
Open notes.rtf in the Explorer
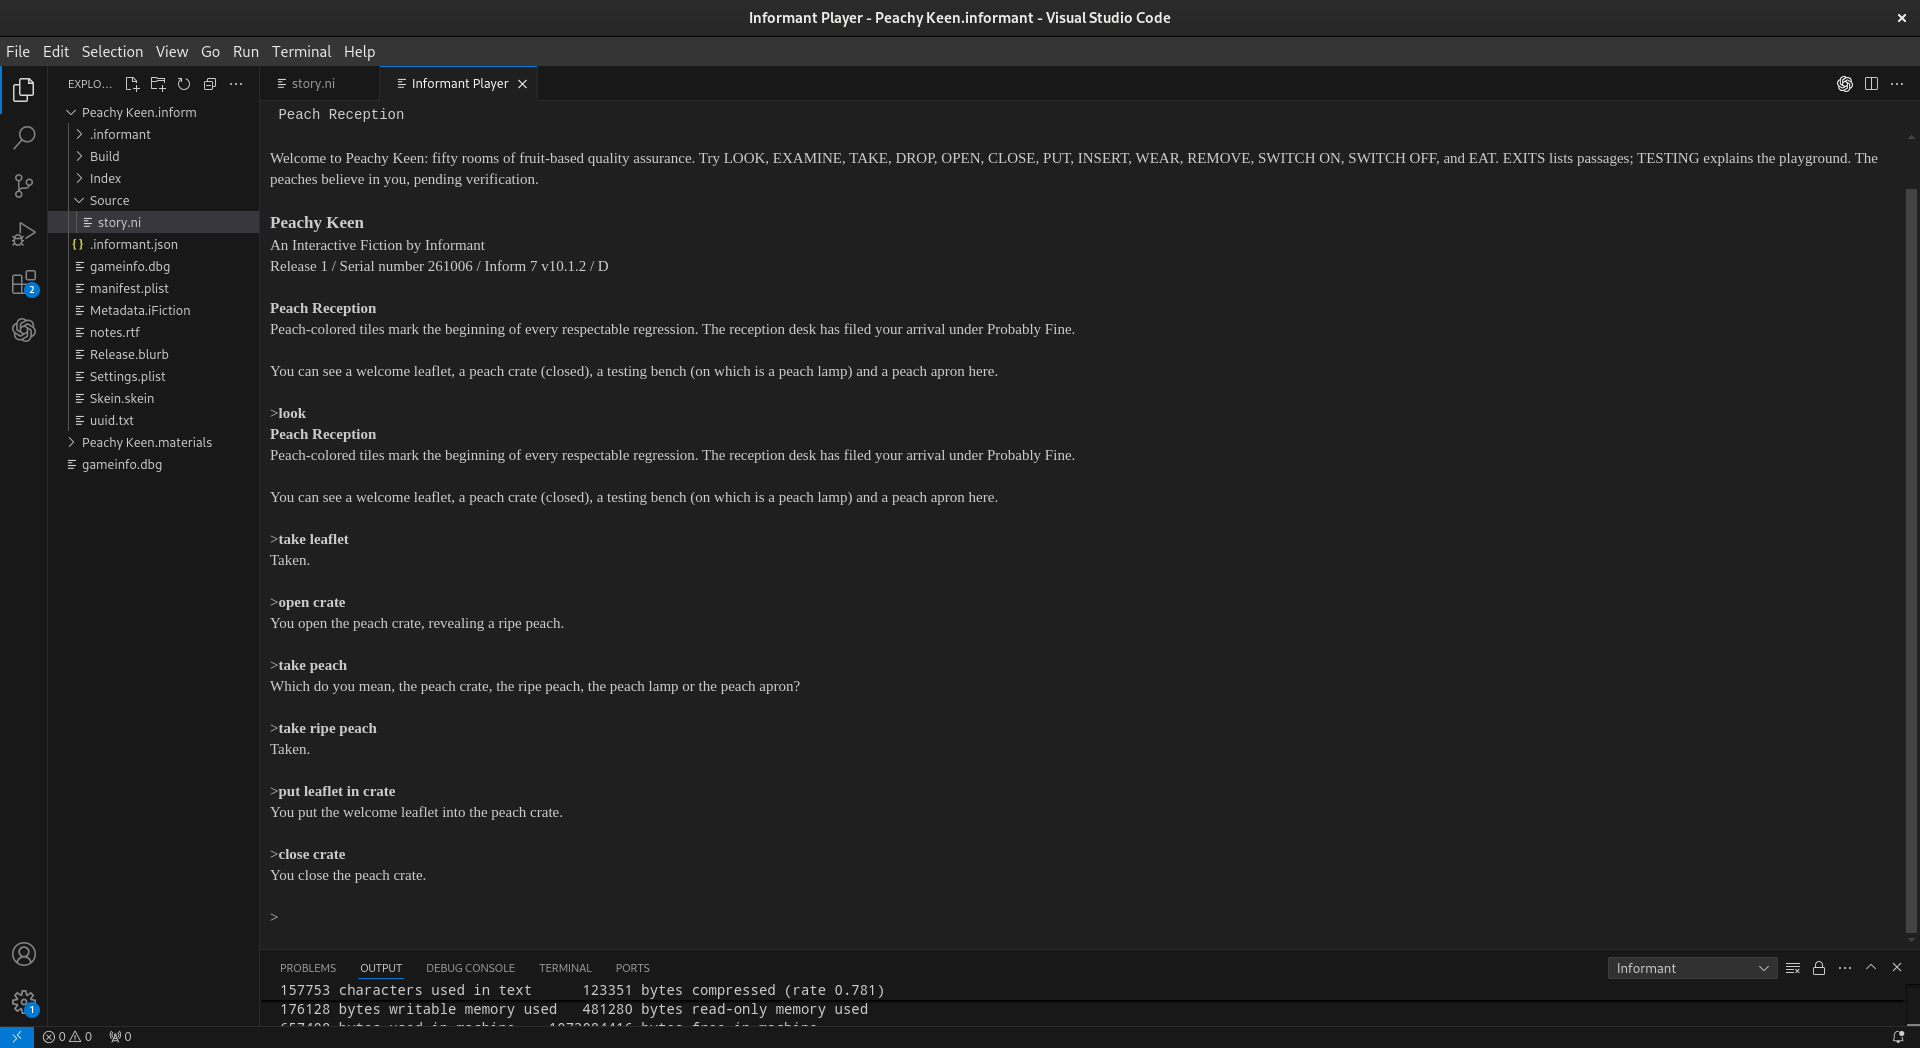(153, 332)
